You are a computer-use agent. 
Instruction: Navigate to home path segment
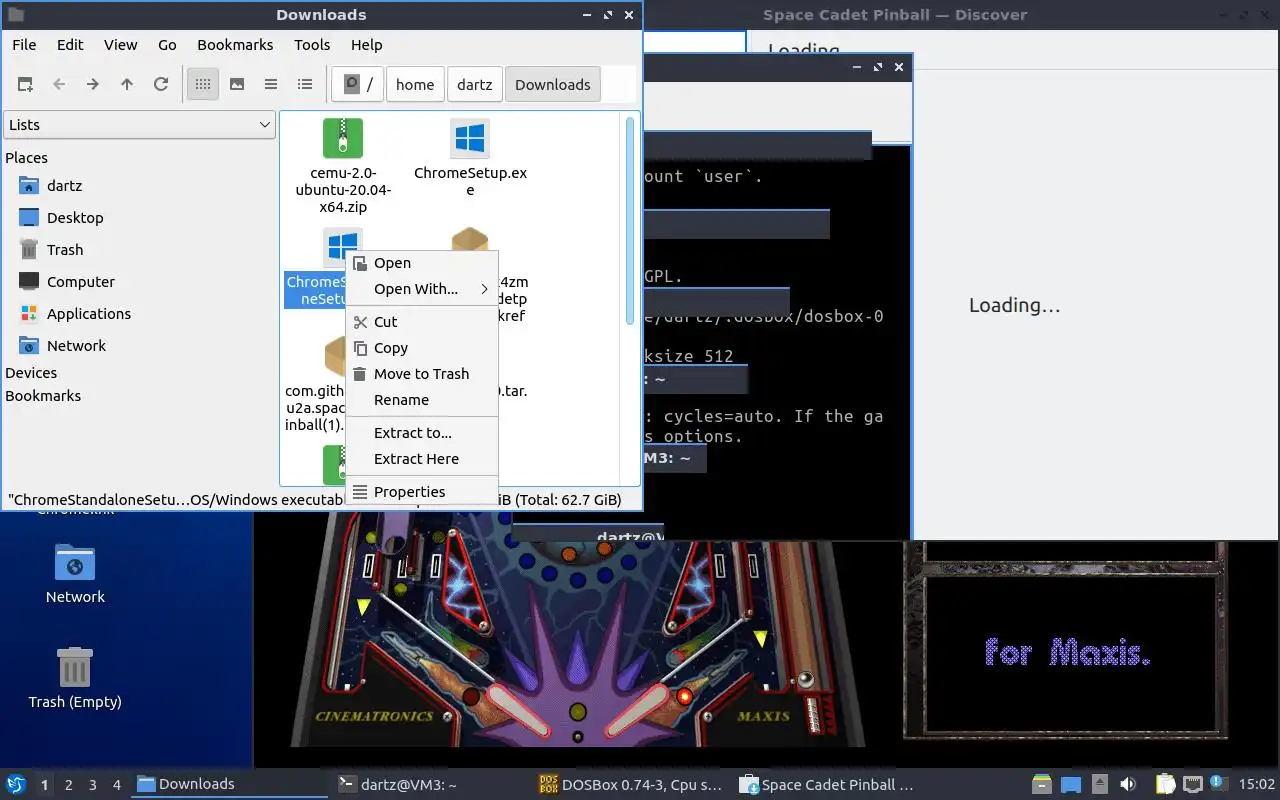[x=415, y=85]
